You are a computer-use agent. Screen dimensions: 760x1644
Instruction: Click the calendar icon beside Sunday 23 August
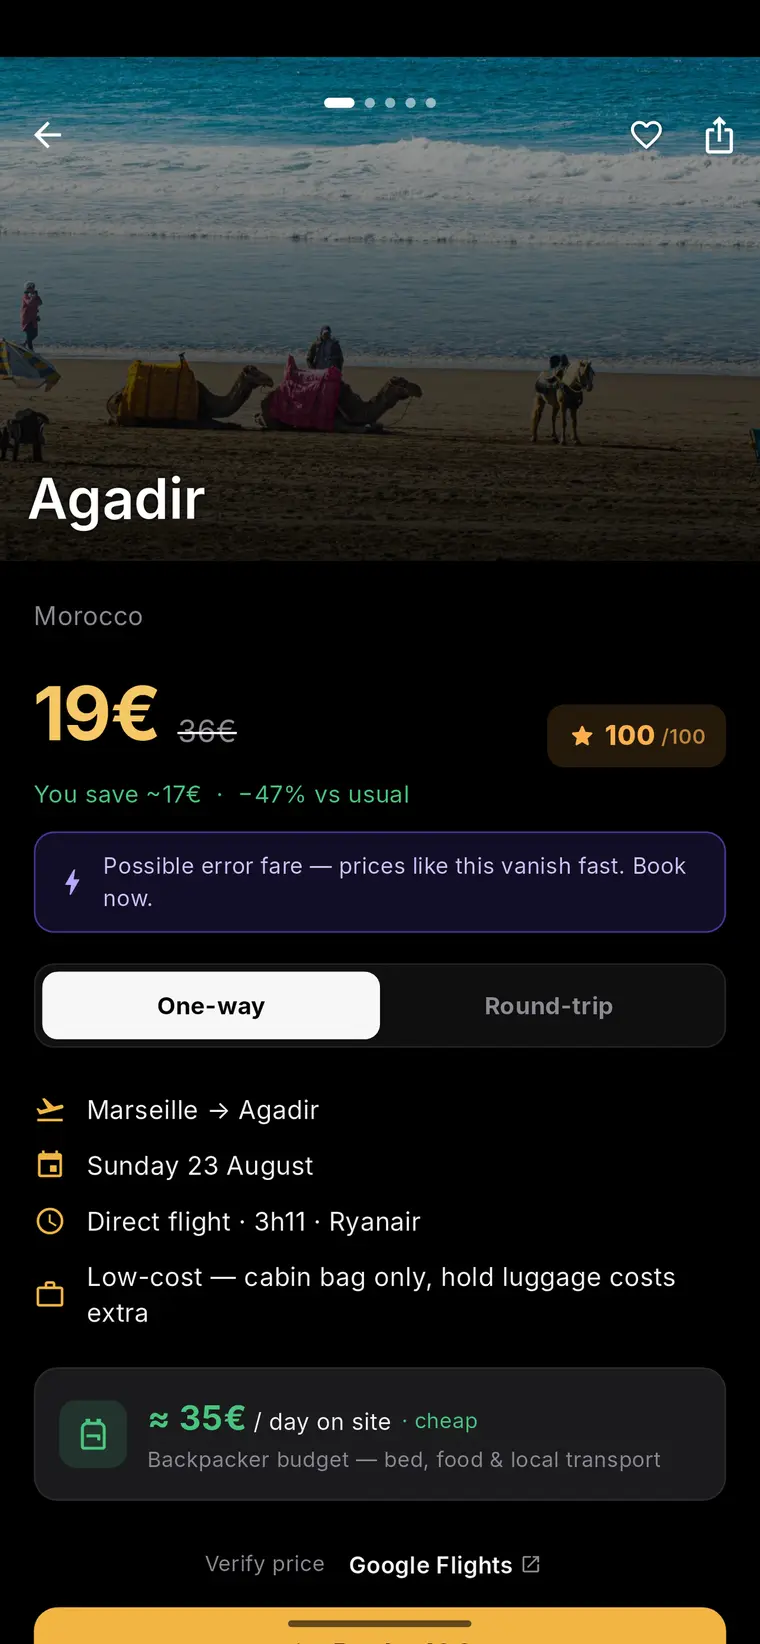[x=50, y=1165]
